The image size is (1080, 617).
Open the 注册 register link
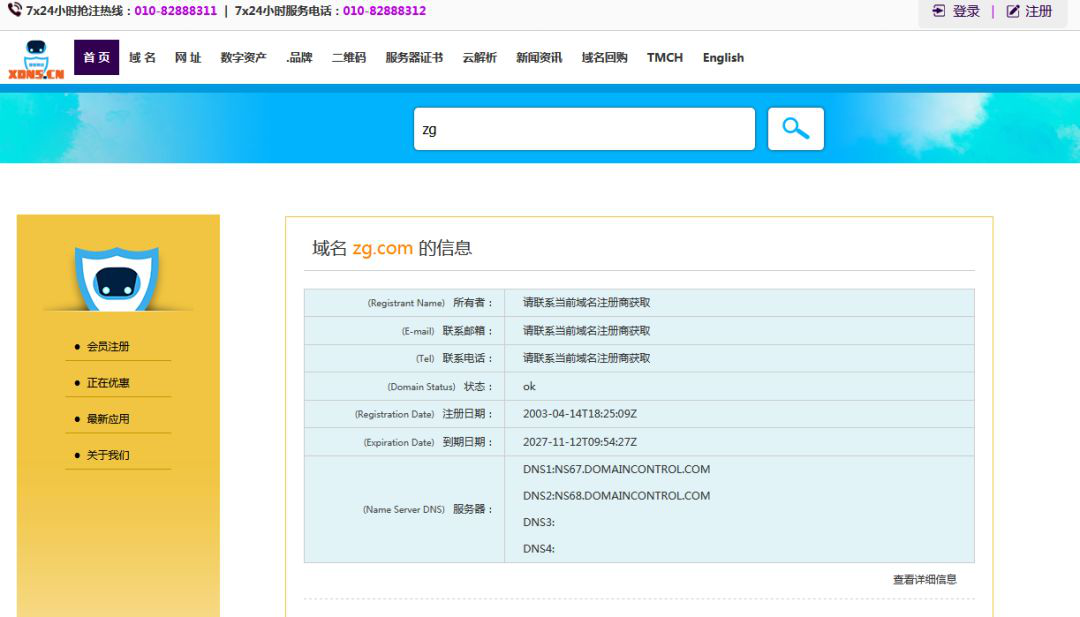coord(1029,11)
